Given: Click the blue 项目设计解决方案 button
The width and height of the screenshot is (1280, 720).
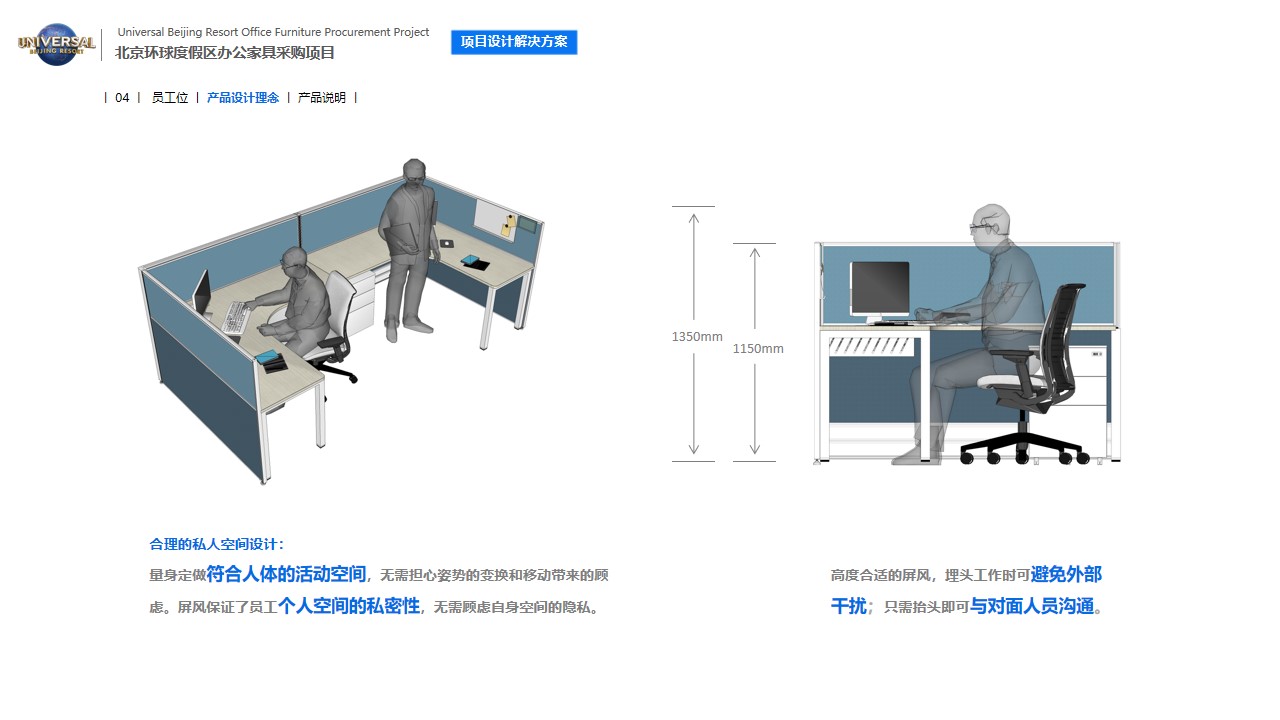Looking at the screenshot, I should pos(514,42).
